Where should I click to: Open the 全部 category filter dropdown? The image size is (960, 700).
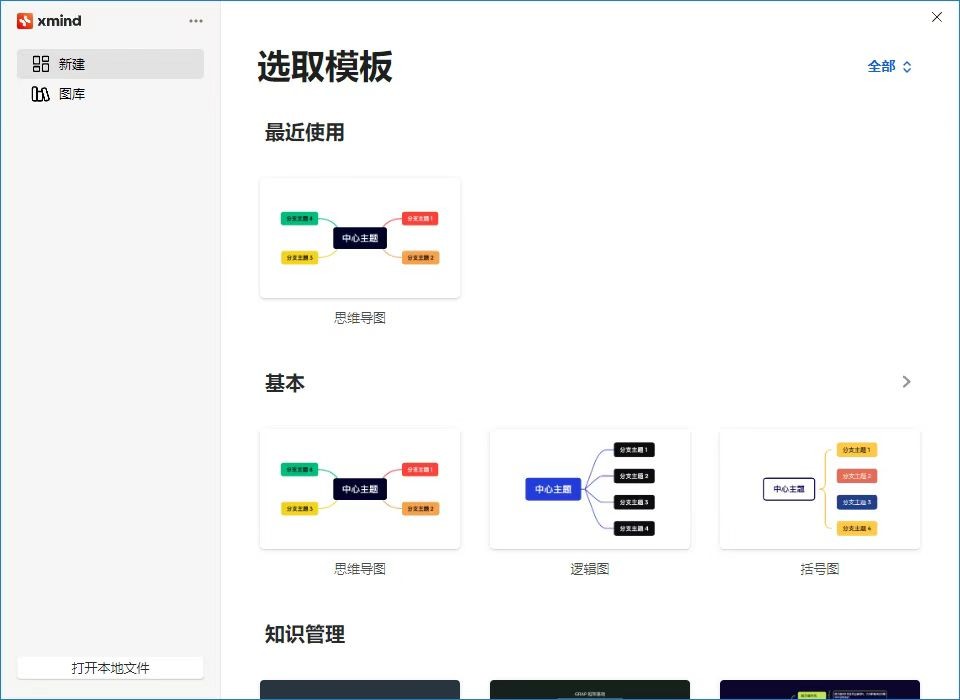point(889,67)
